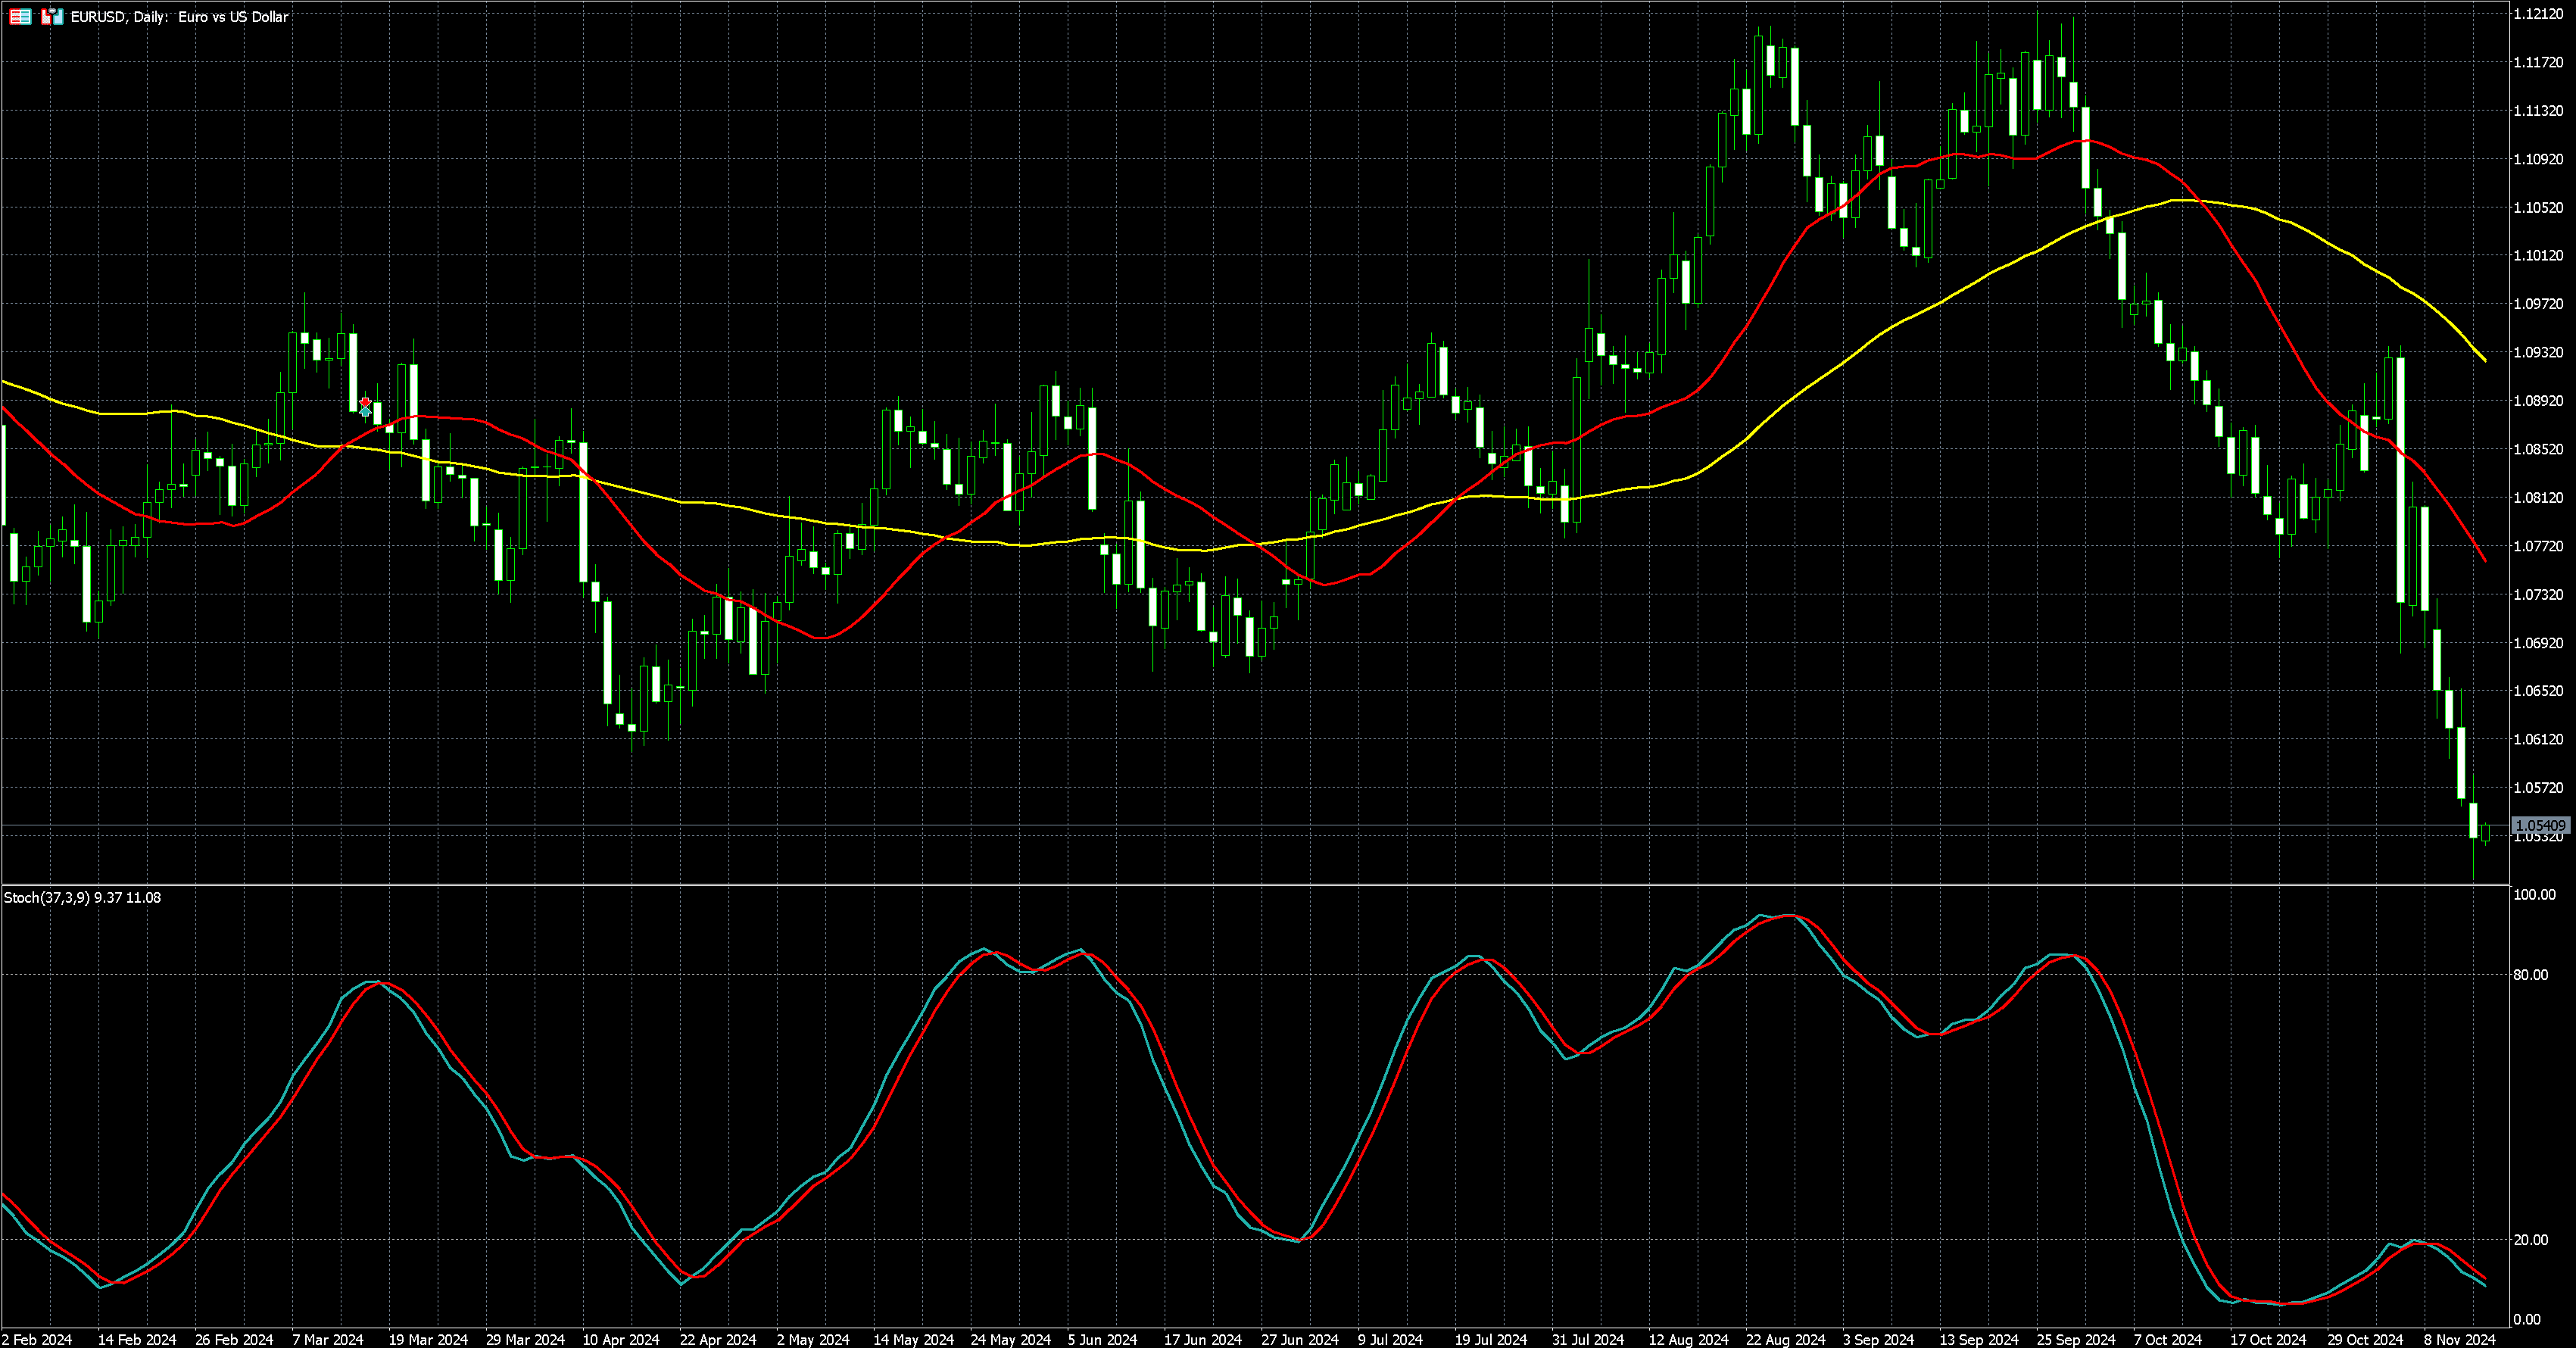The image size is (2576, 1348).
Task: Click the 20.00 stochastic level label
Action: click(x=2531, y=1240)
